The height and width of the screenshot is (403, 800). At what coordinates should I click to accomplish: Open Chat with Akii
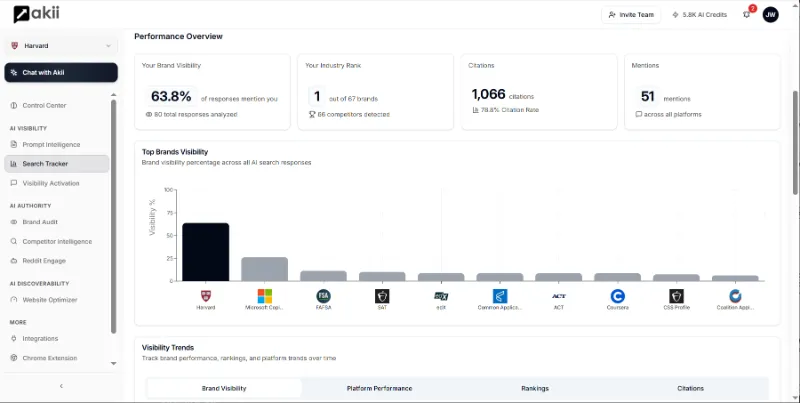[61, 72]
